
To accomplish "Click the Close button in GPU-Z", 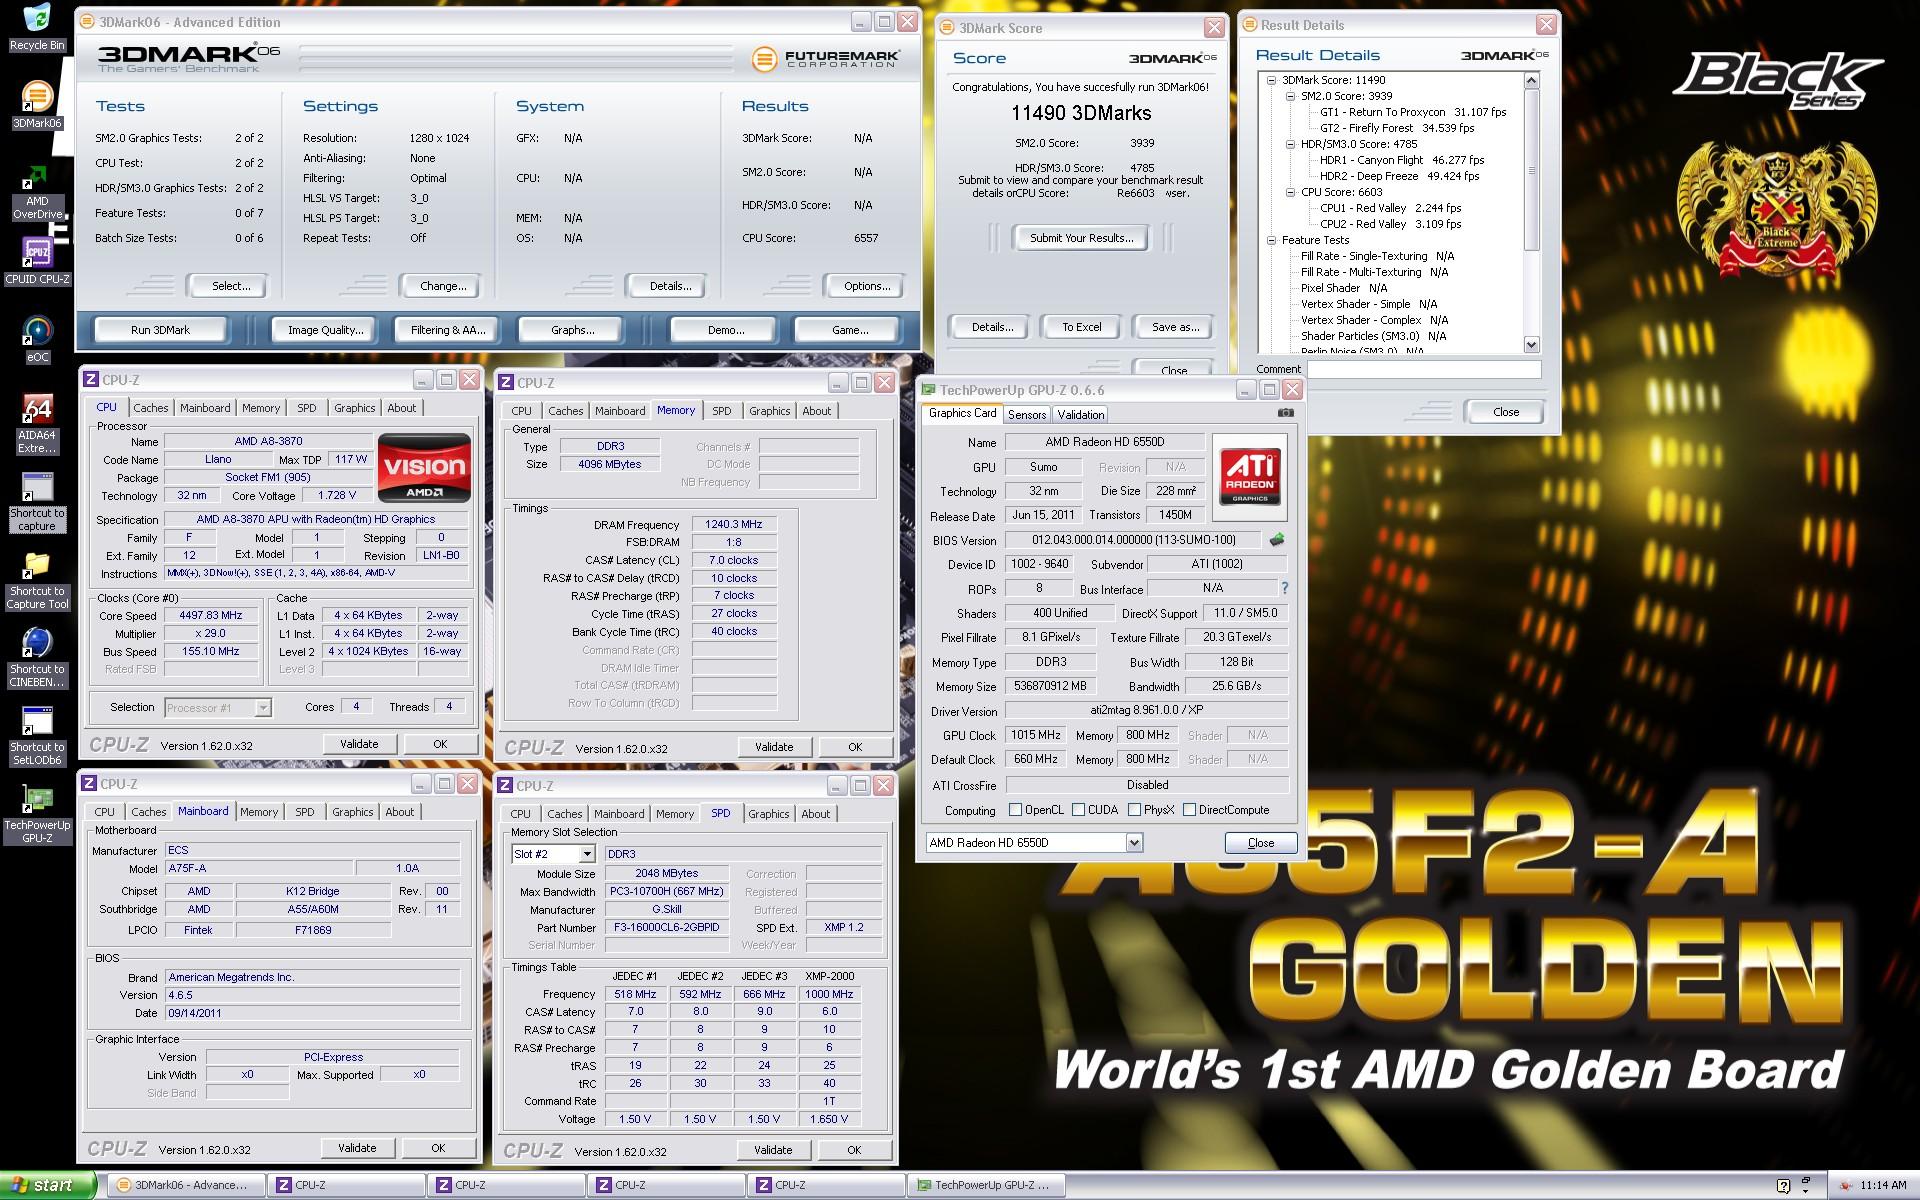I will [x=1261, y=843].
